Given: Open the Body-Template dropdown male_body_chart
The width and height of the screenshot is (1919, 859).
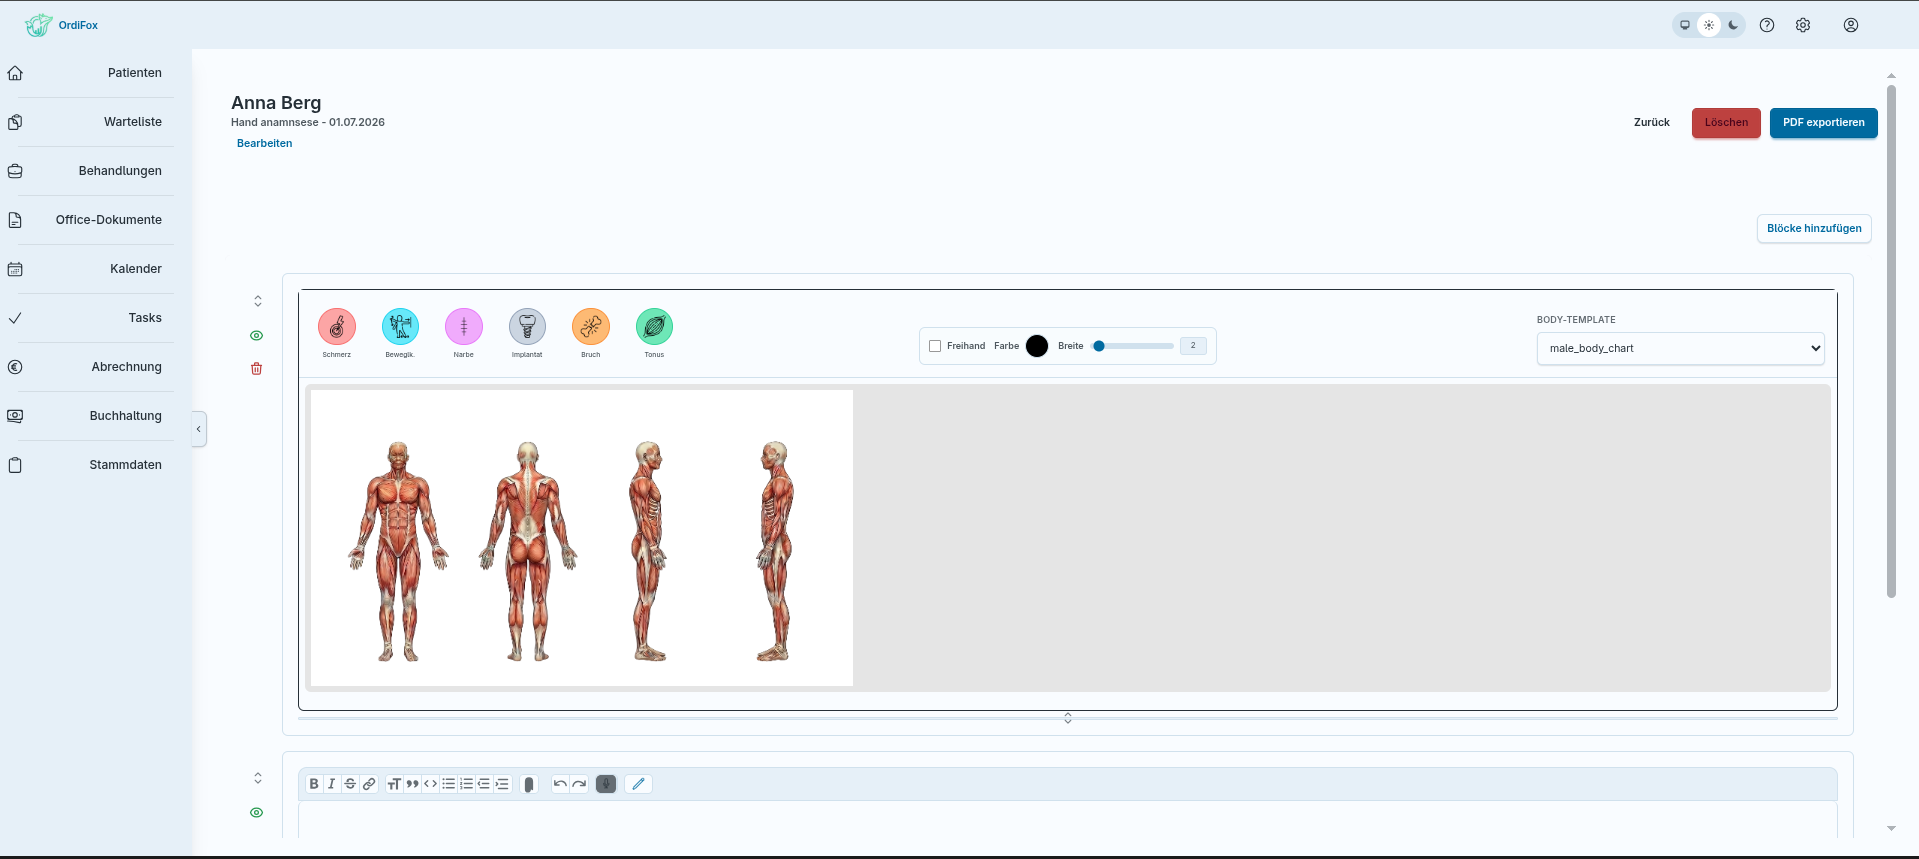Looking at the screenshot, I should tap(1680, 348).
